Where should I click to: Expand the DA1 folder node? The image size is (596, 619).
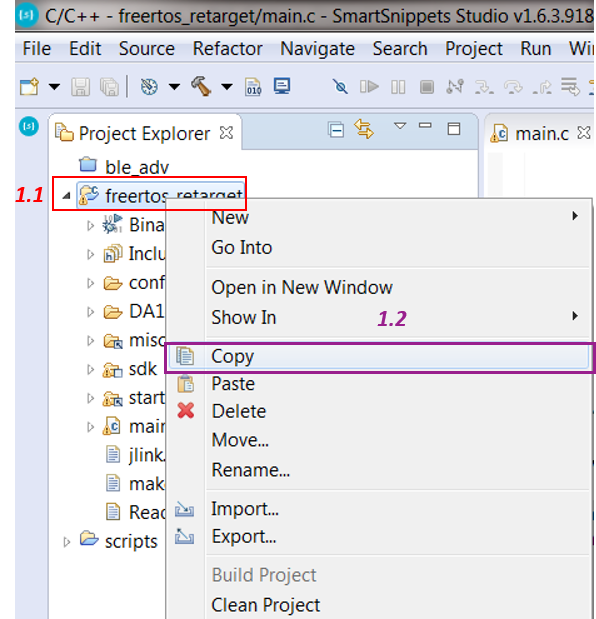[90, 311]
